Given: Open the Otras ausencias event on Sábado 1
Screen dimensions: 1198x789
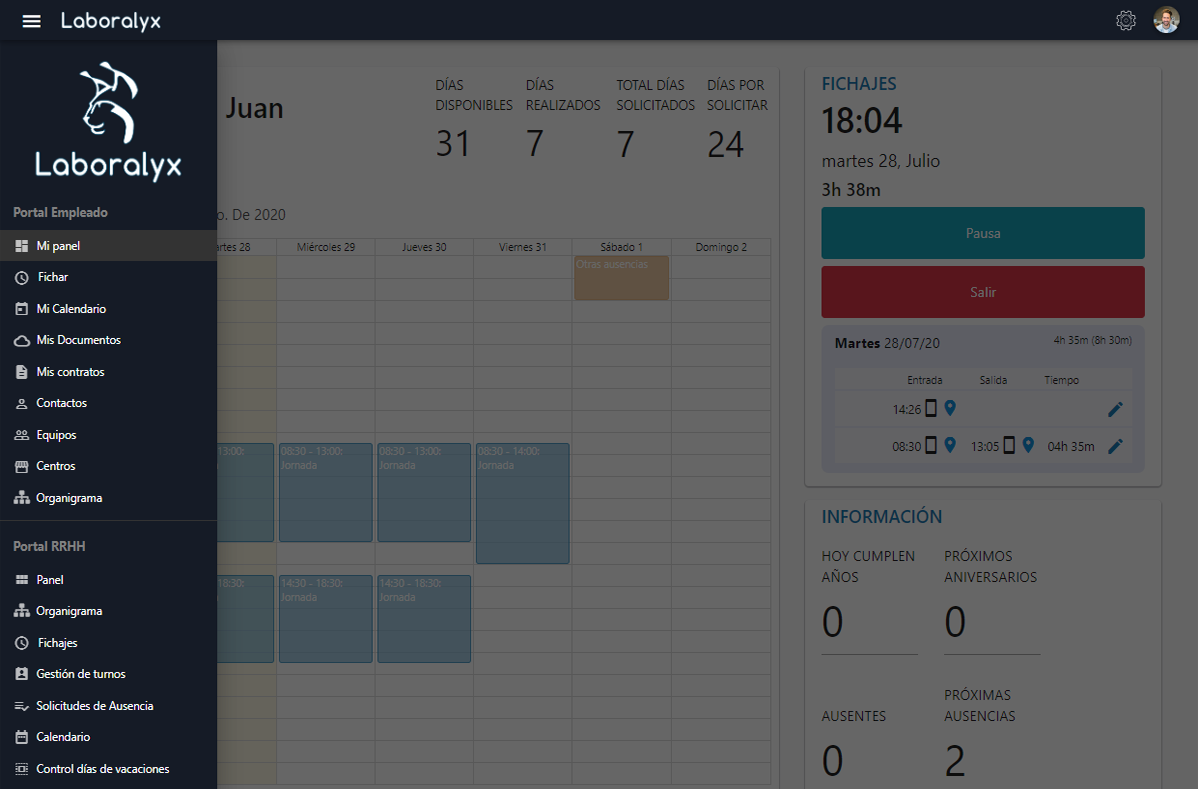Looking at the screenshot, I should tap(621, 278).
